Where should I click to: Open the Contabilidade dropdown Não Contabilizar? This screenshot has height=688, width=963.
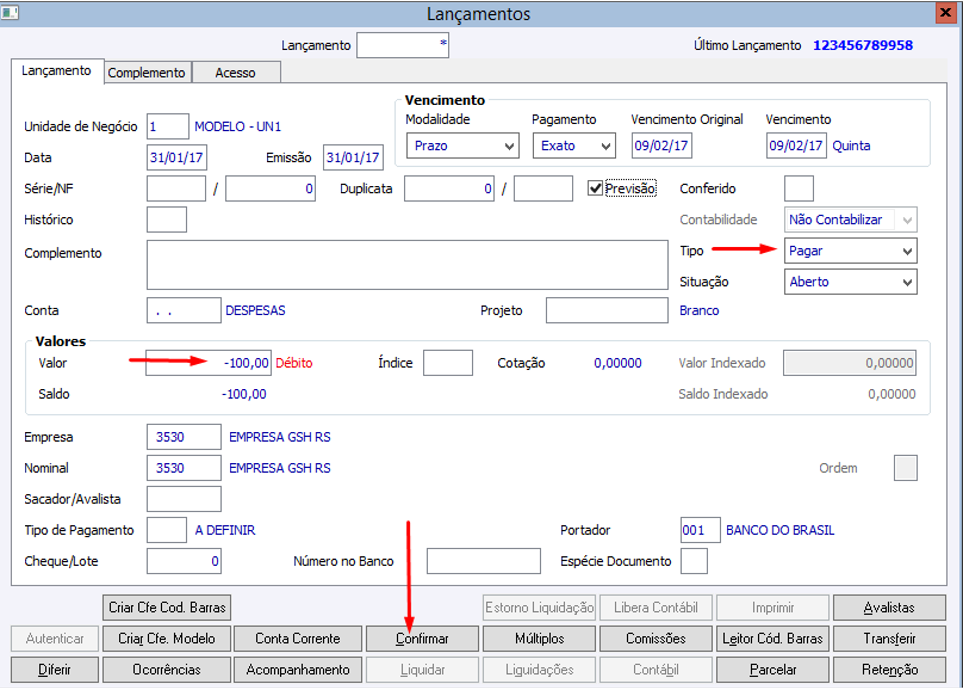coord(851,220)
